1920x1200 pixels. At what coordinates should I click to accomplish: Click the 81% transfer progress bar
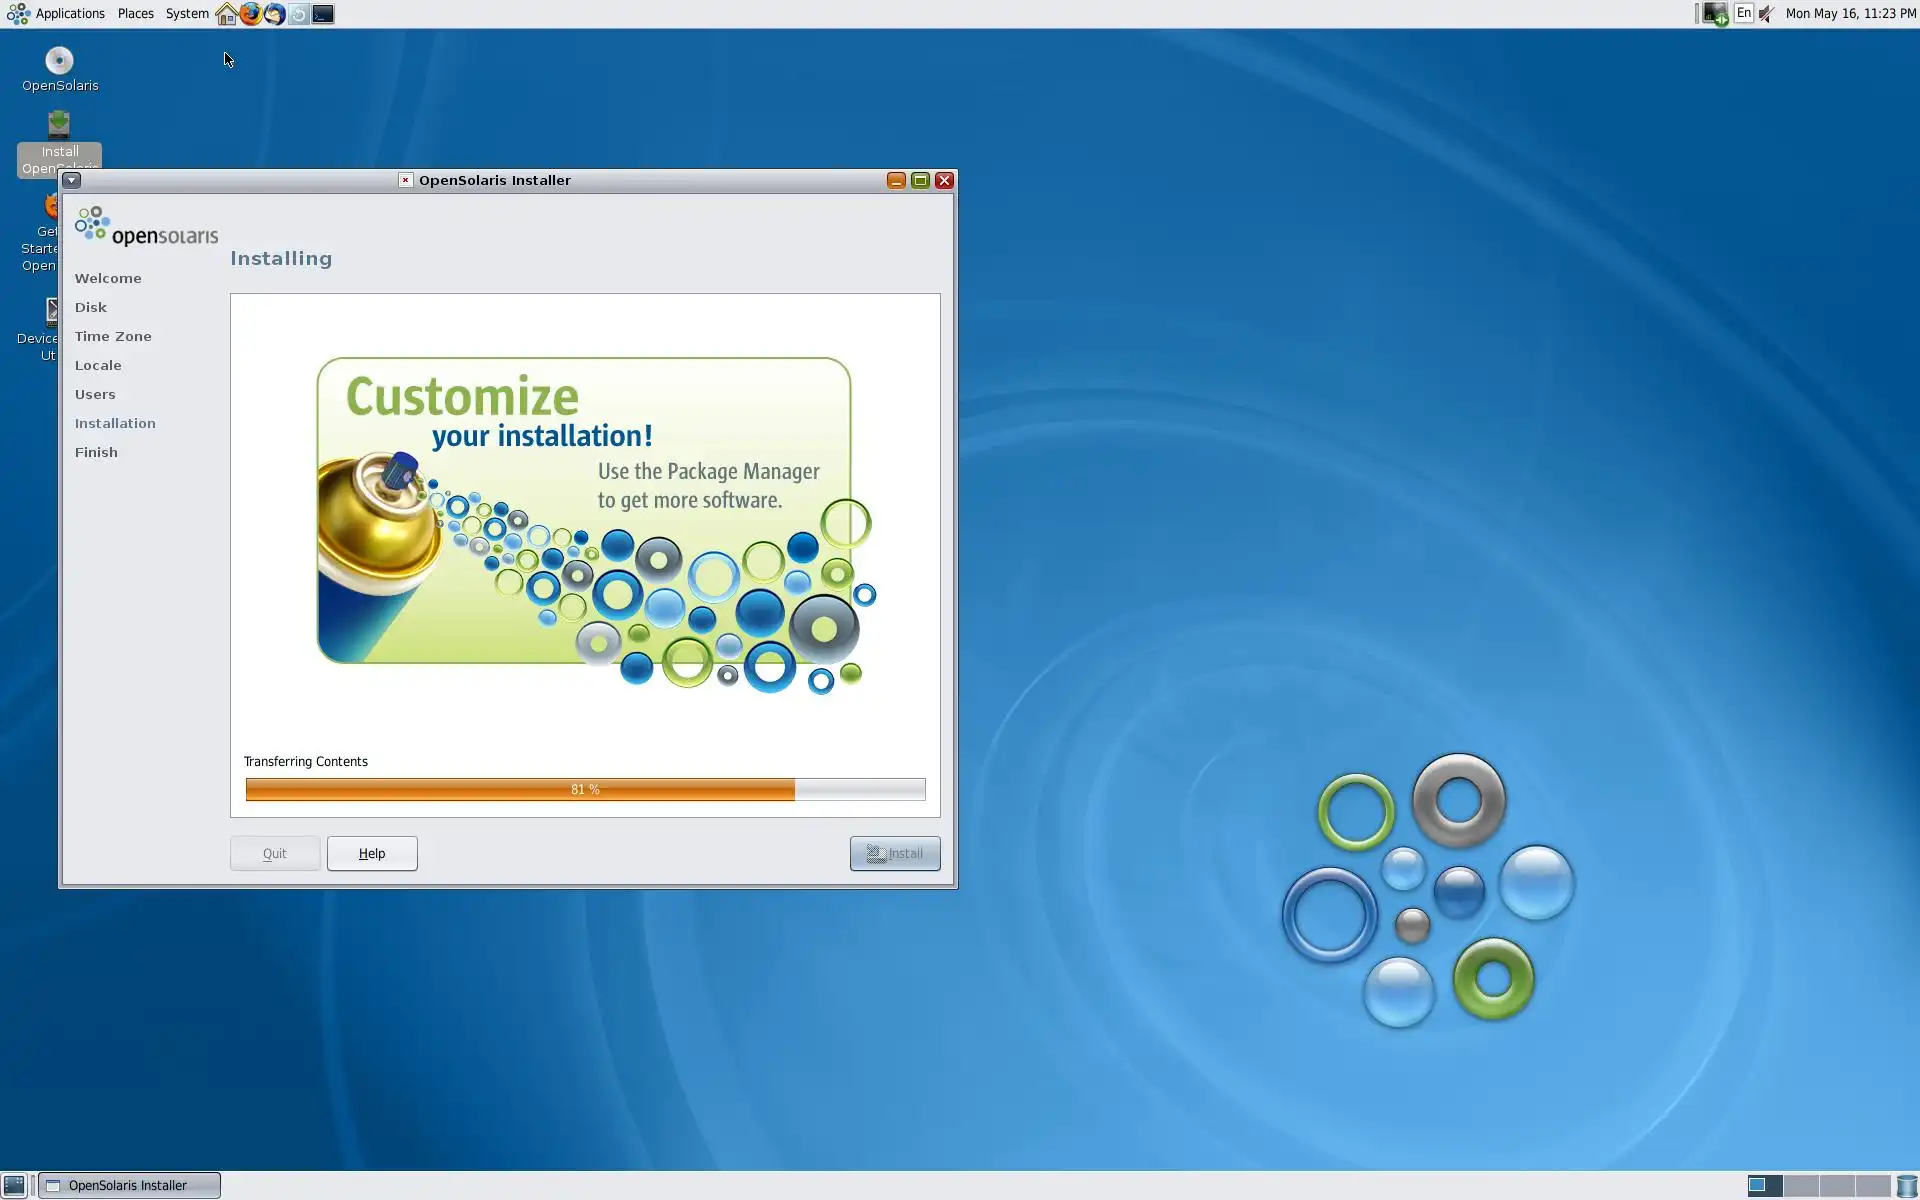(x=585, y=789)
